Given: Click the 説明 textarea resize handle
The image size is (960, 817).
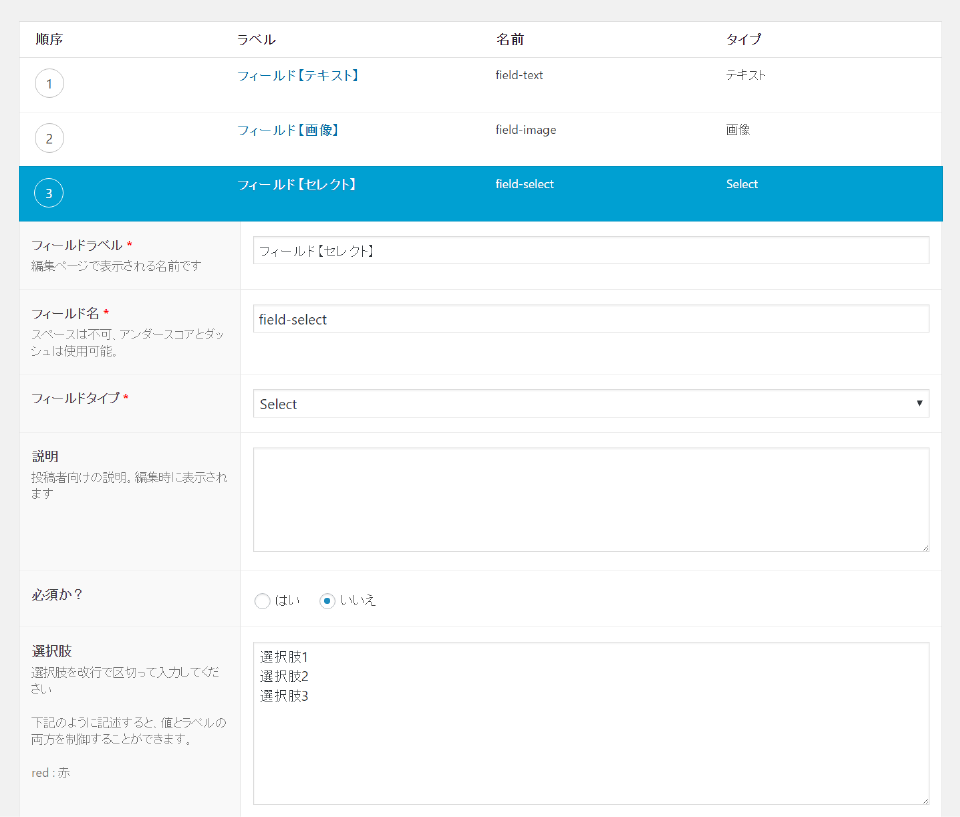Looking at the screenshot, I should (925, 547).
